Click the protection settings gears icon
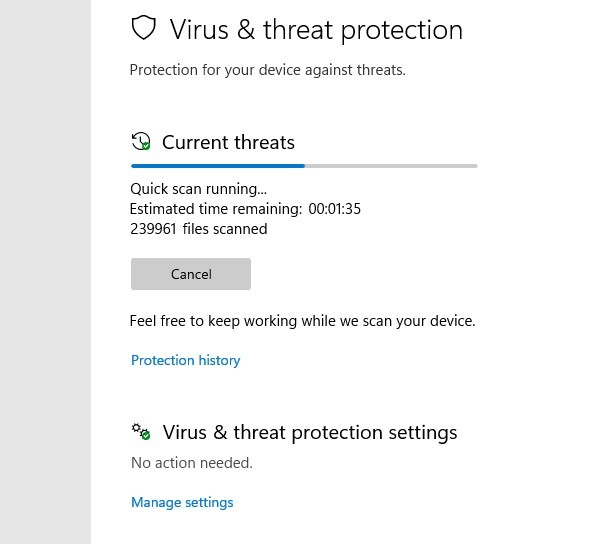This screenshot has height=544, width=605. coord(141,432)
